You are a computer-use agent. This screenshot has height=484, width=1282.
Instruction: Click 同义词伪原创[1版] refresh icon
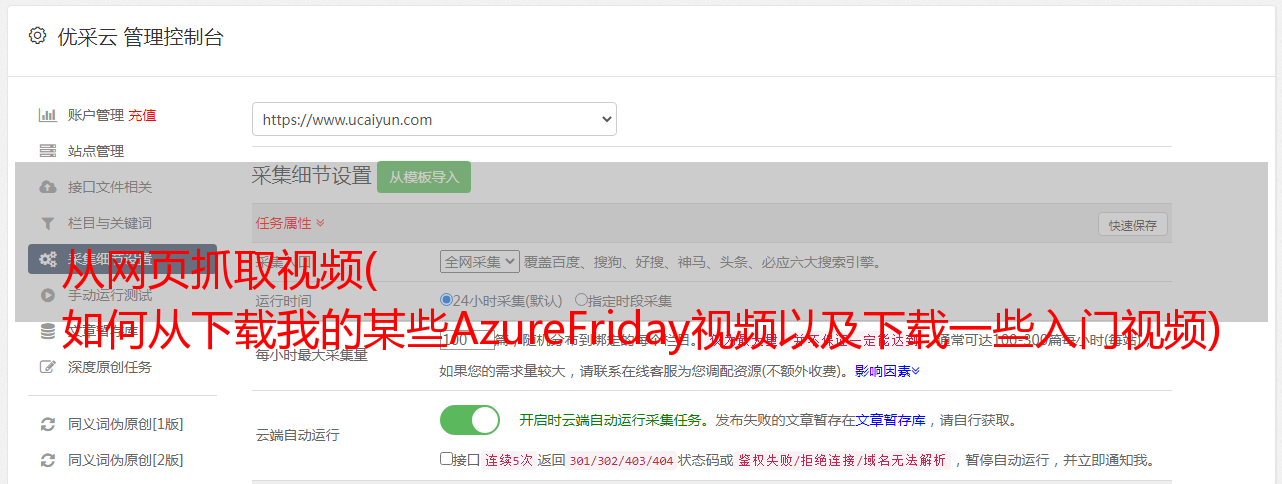pos(47,424)
